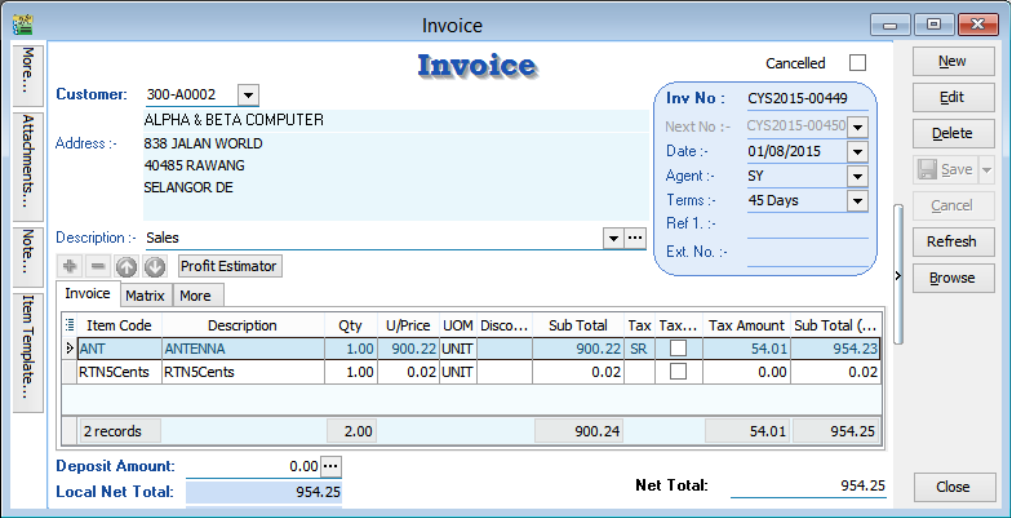Check tax inclusive box for ANTENNA row

pos(679,348)
